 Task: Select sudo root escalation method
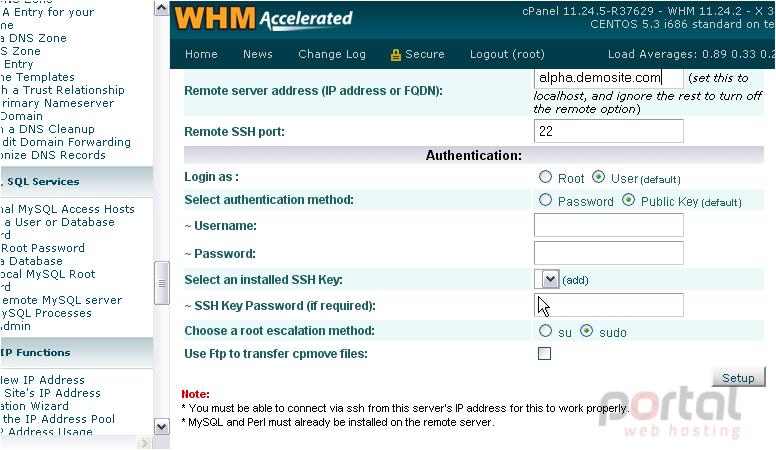pos(586,331)
